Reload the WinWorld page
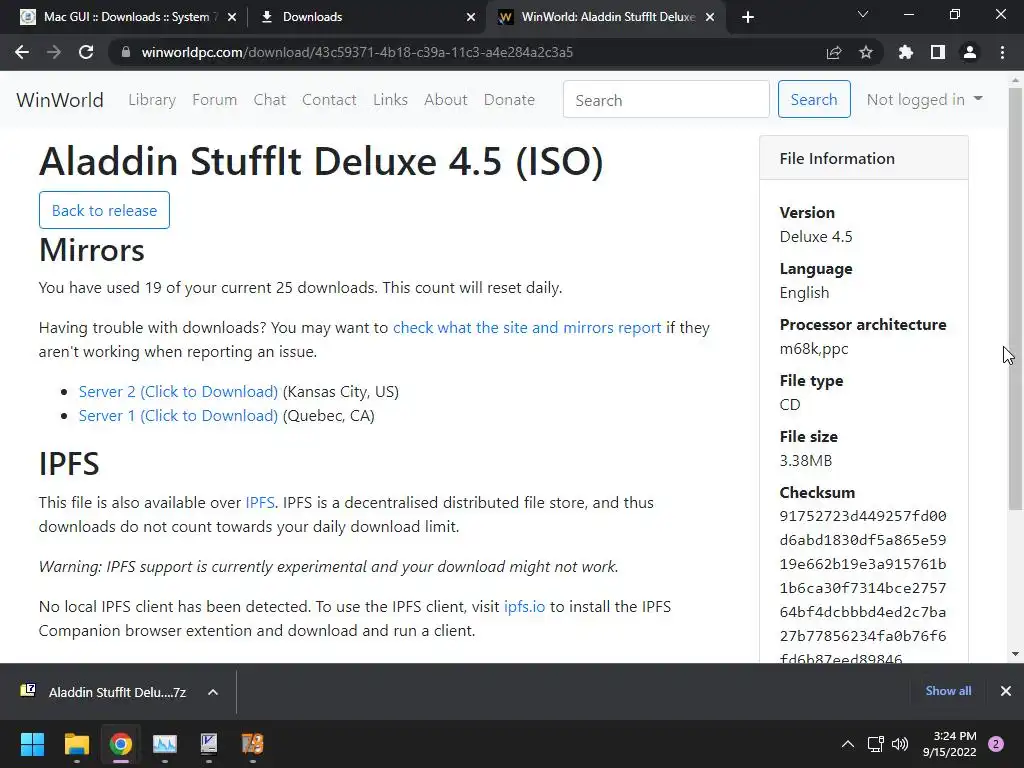1024x768 pixels. (86, 52)
